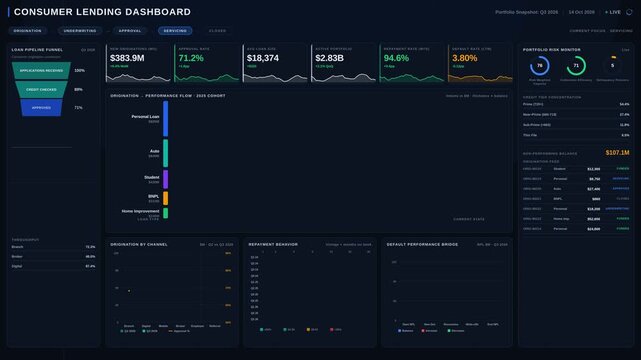Toggle the red legend in Repayment Behavior
Image resolution: width=641 pixels, height=360 pixels.
tap(336, 329)
